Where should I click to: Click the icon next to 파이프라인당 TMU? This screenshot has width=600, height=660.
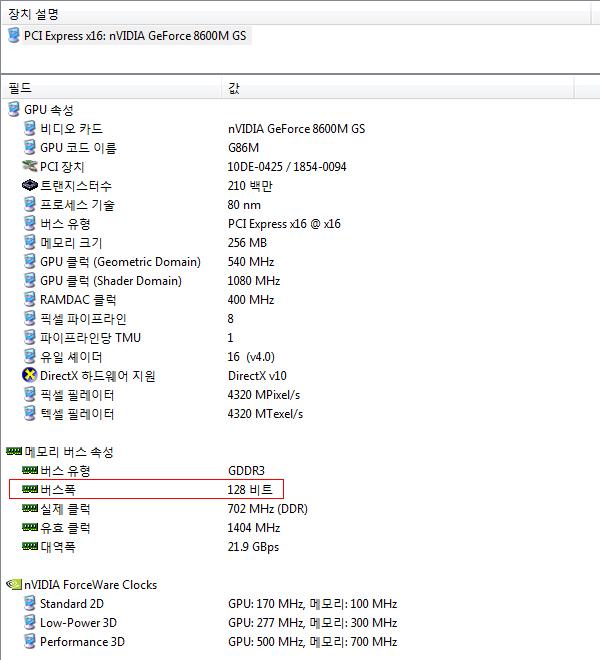click(x=29, y=337)
